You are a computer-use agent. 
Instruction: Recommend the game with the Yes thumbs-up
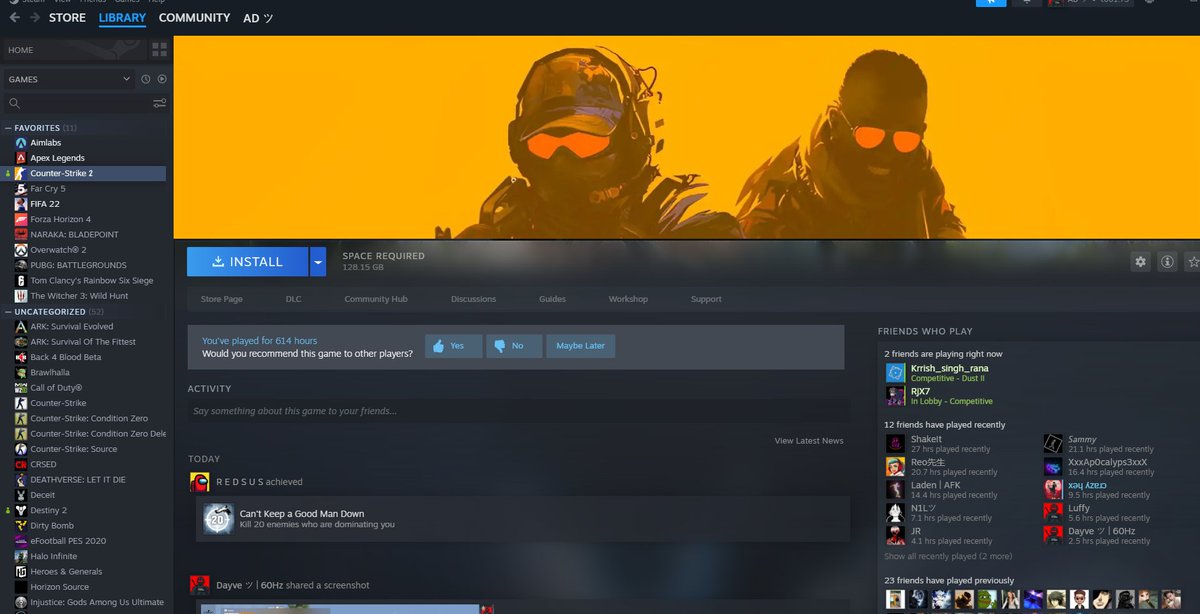point(453,346)
